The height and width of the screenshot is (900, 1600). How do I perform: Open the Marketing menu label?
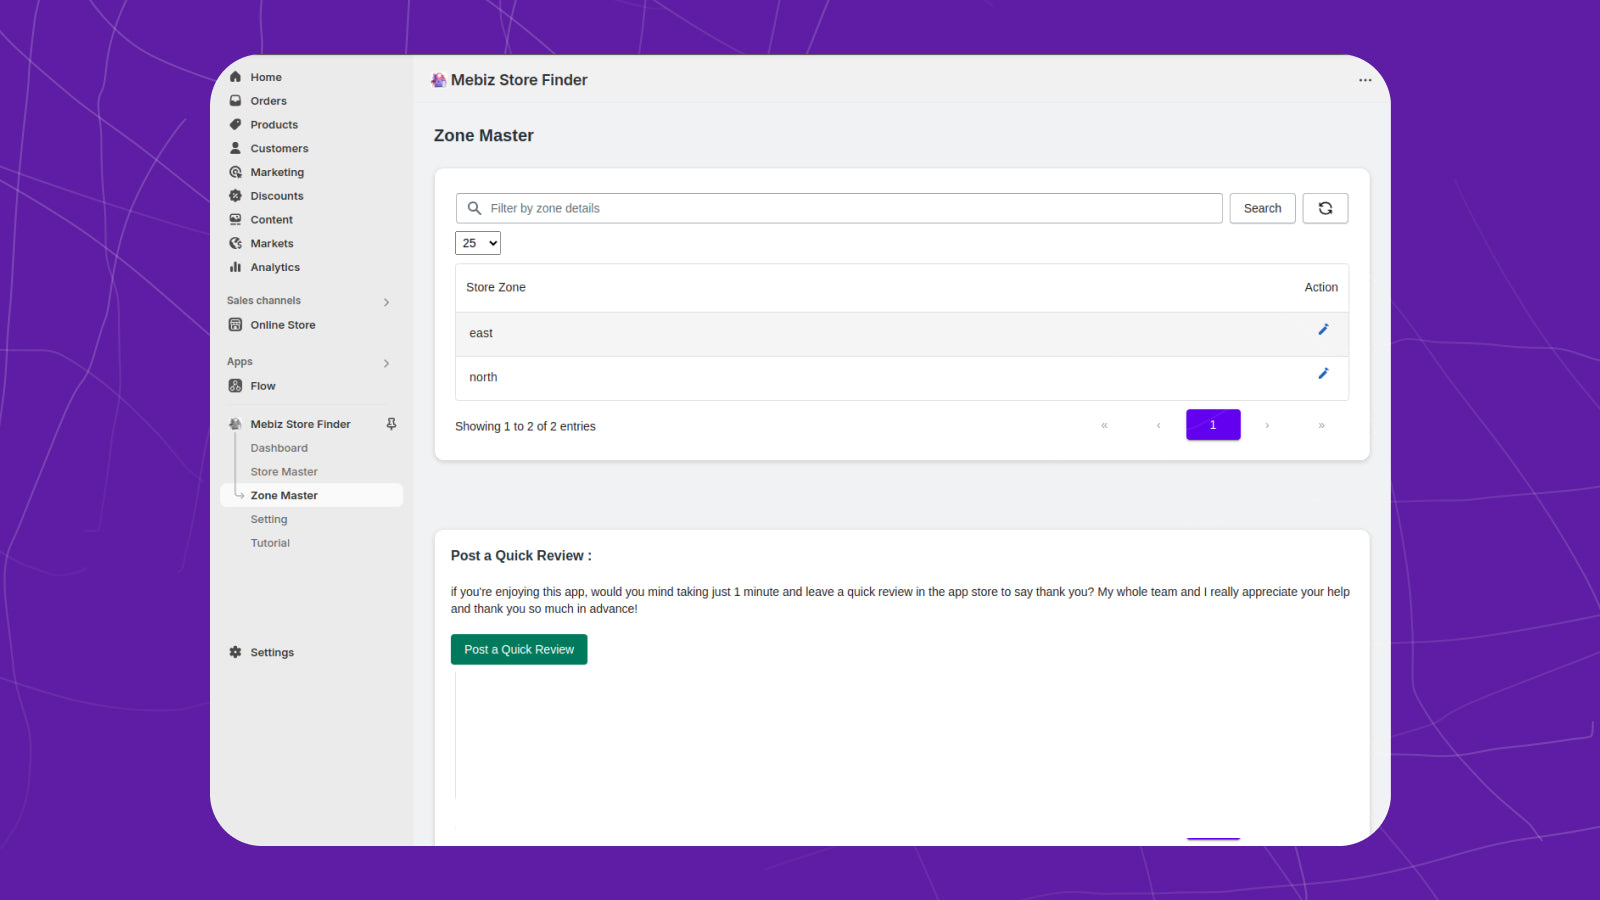[277, 172]
